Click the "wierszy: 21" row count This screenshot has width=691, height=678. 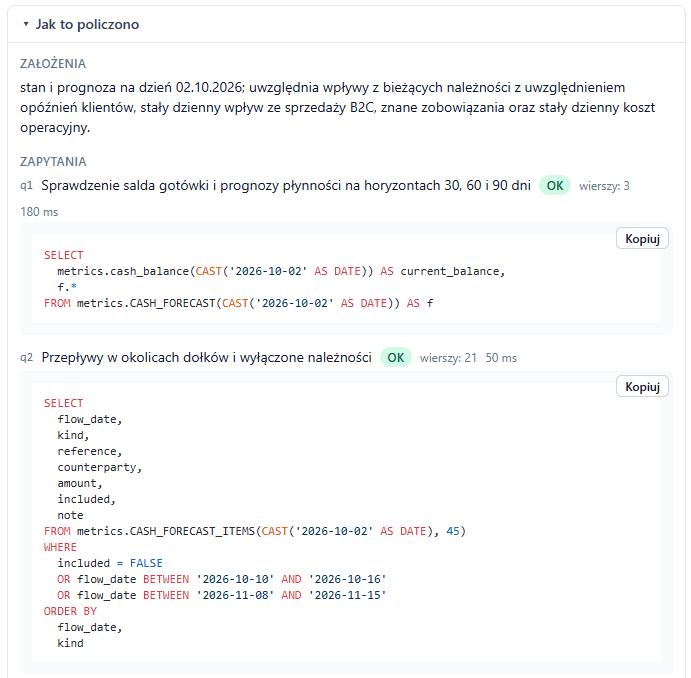tap(448, 358)
